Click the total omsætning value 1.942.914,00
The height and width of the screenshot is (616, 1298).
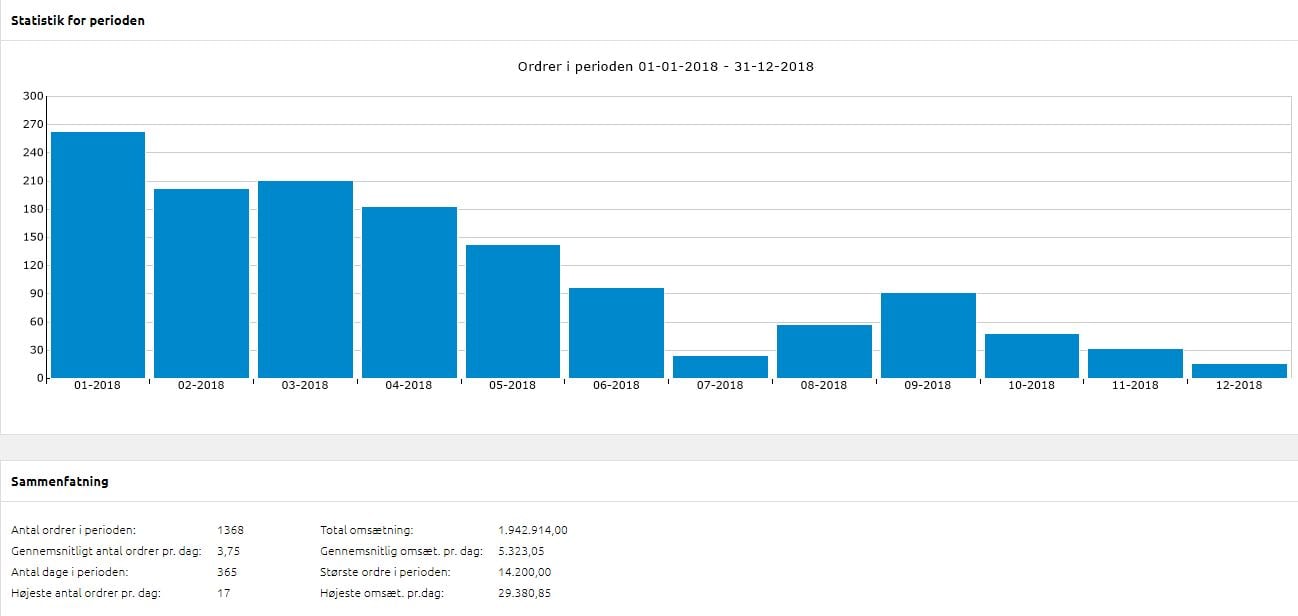(x=532, y=530)
